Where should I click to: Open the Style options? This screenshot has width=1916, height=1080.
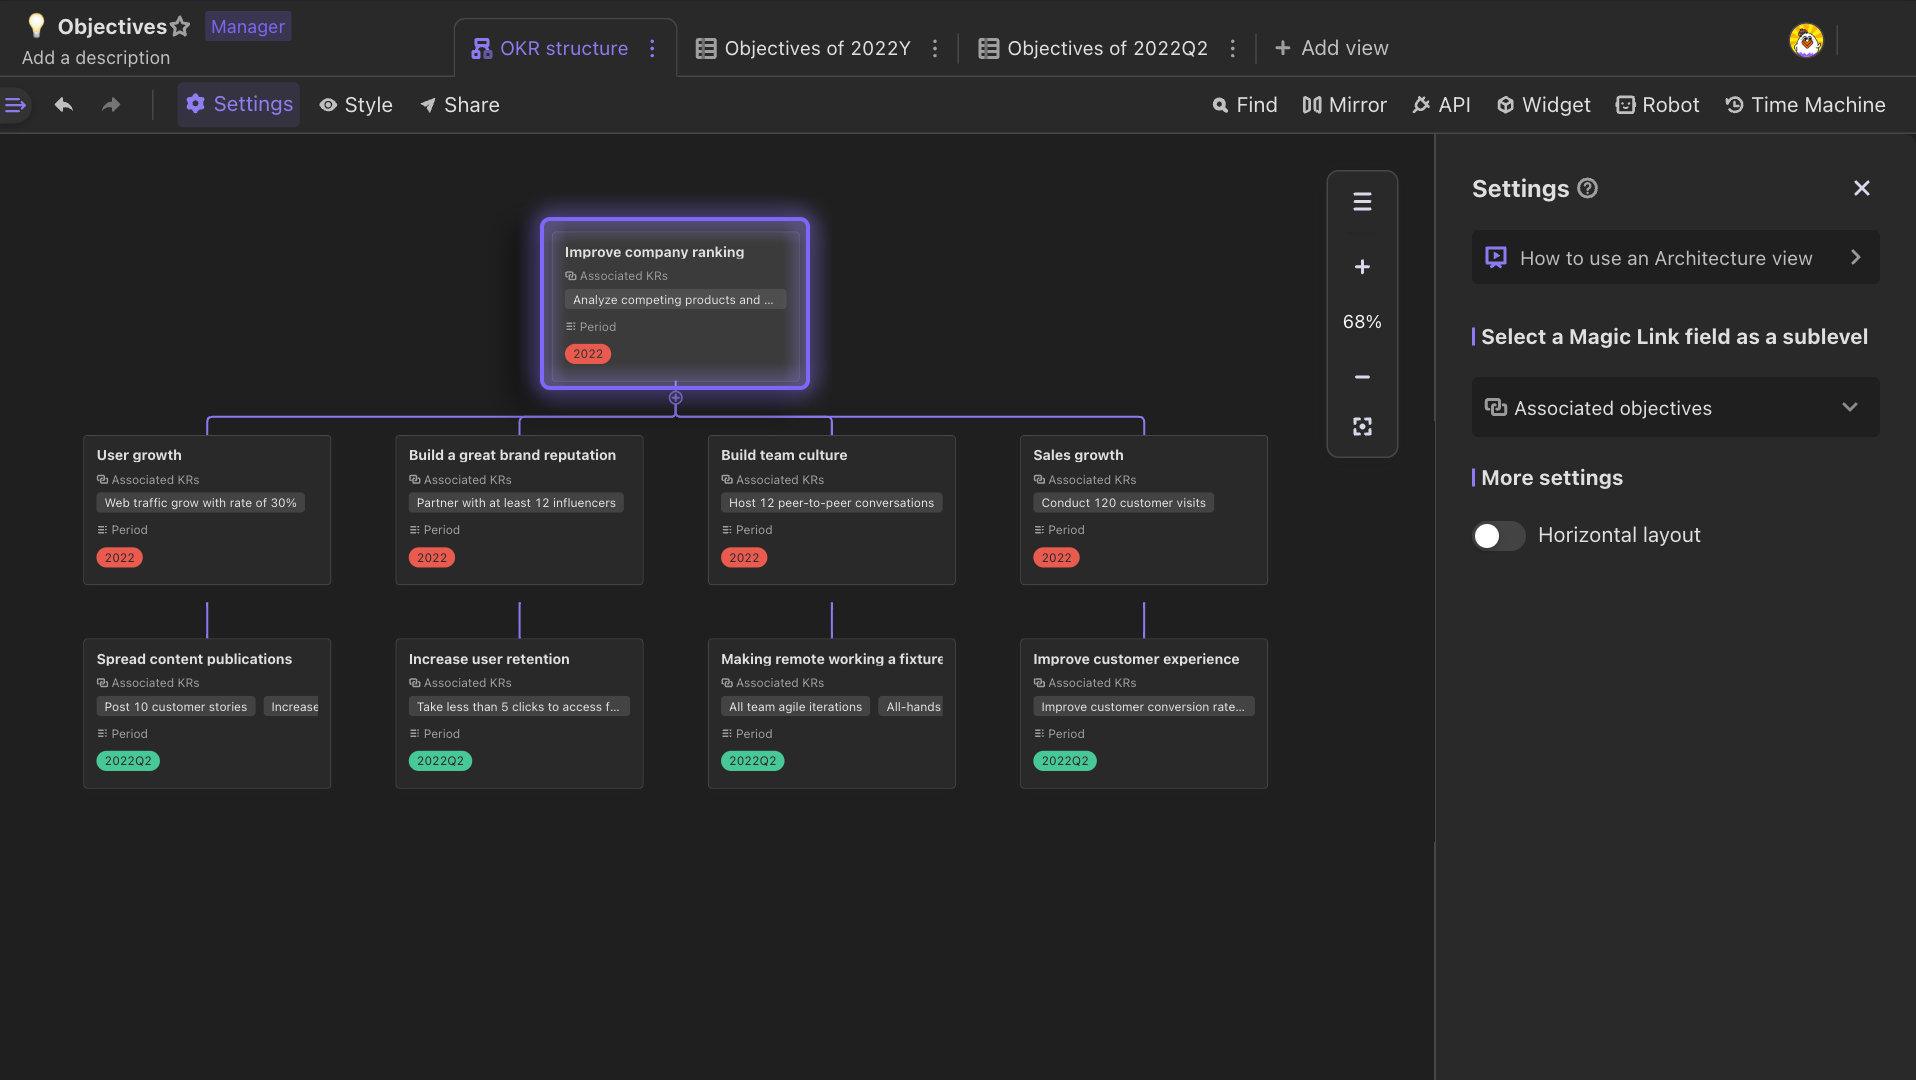tap(356, 105)
